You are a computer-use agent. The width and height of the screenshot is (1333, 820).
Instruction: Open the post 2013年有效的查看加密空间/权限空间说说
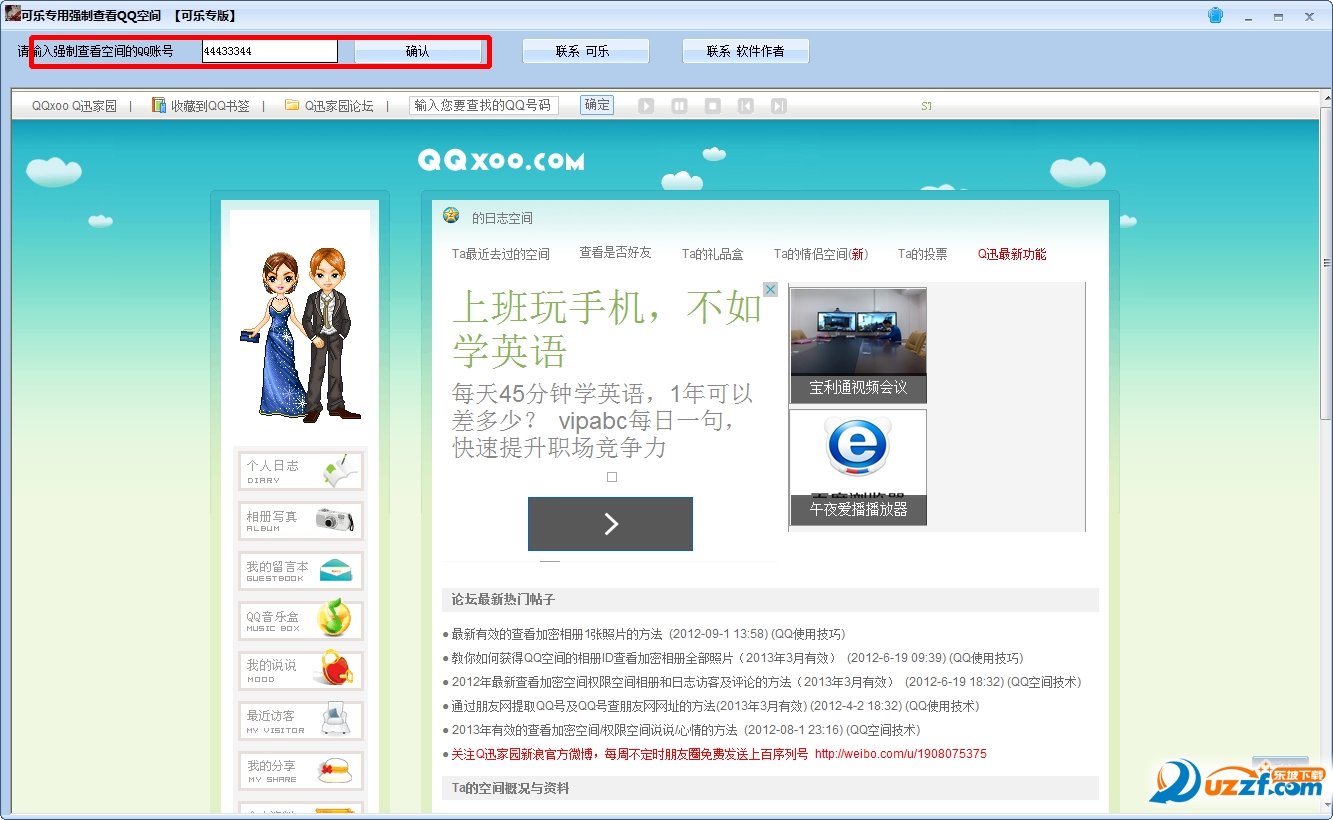pos(594,730)
